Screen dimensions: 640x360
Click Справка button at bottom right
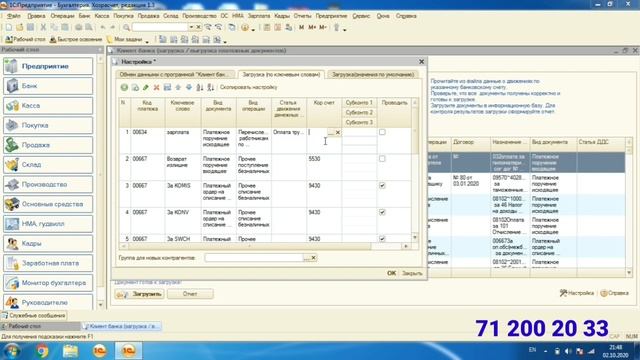tap(614, 293)
